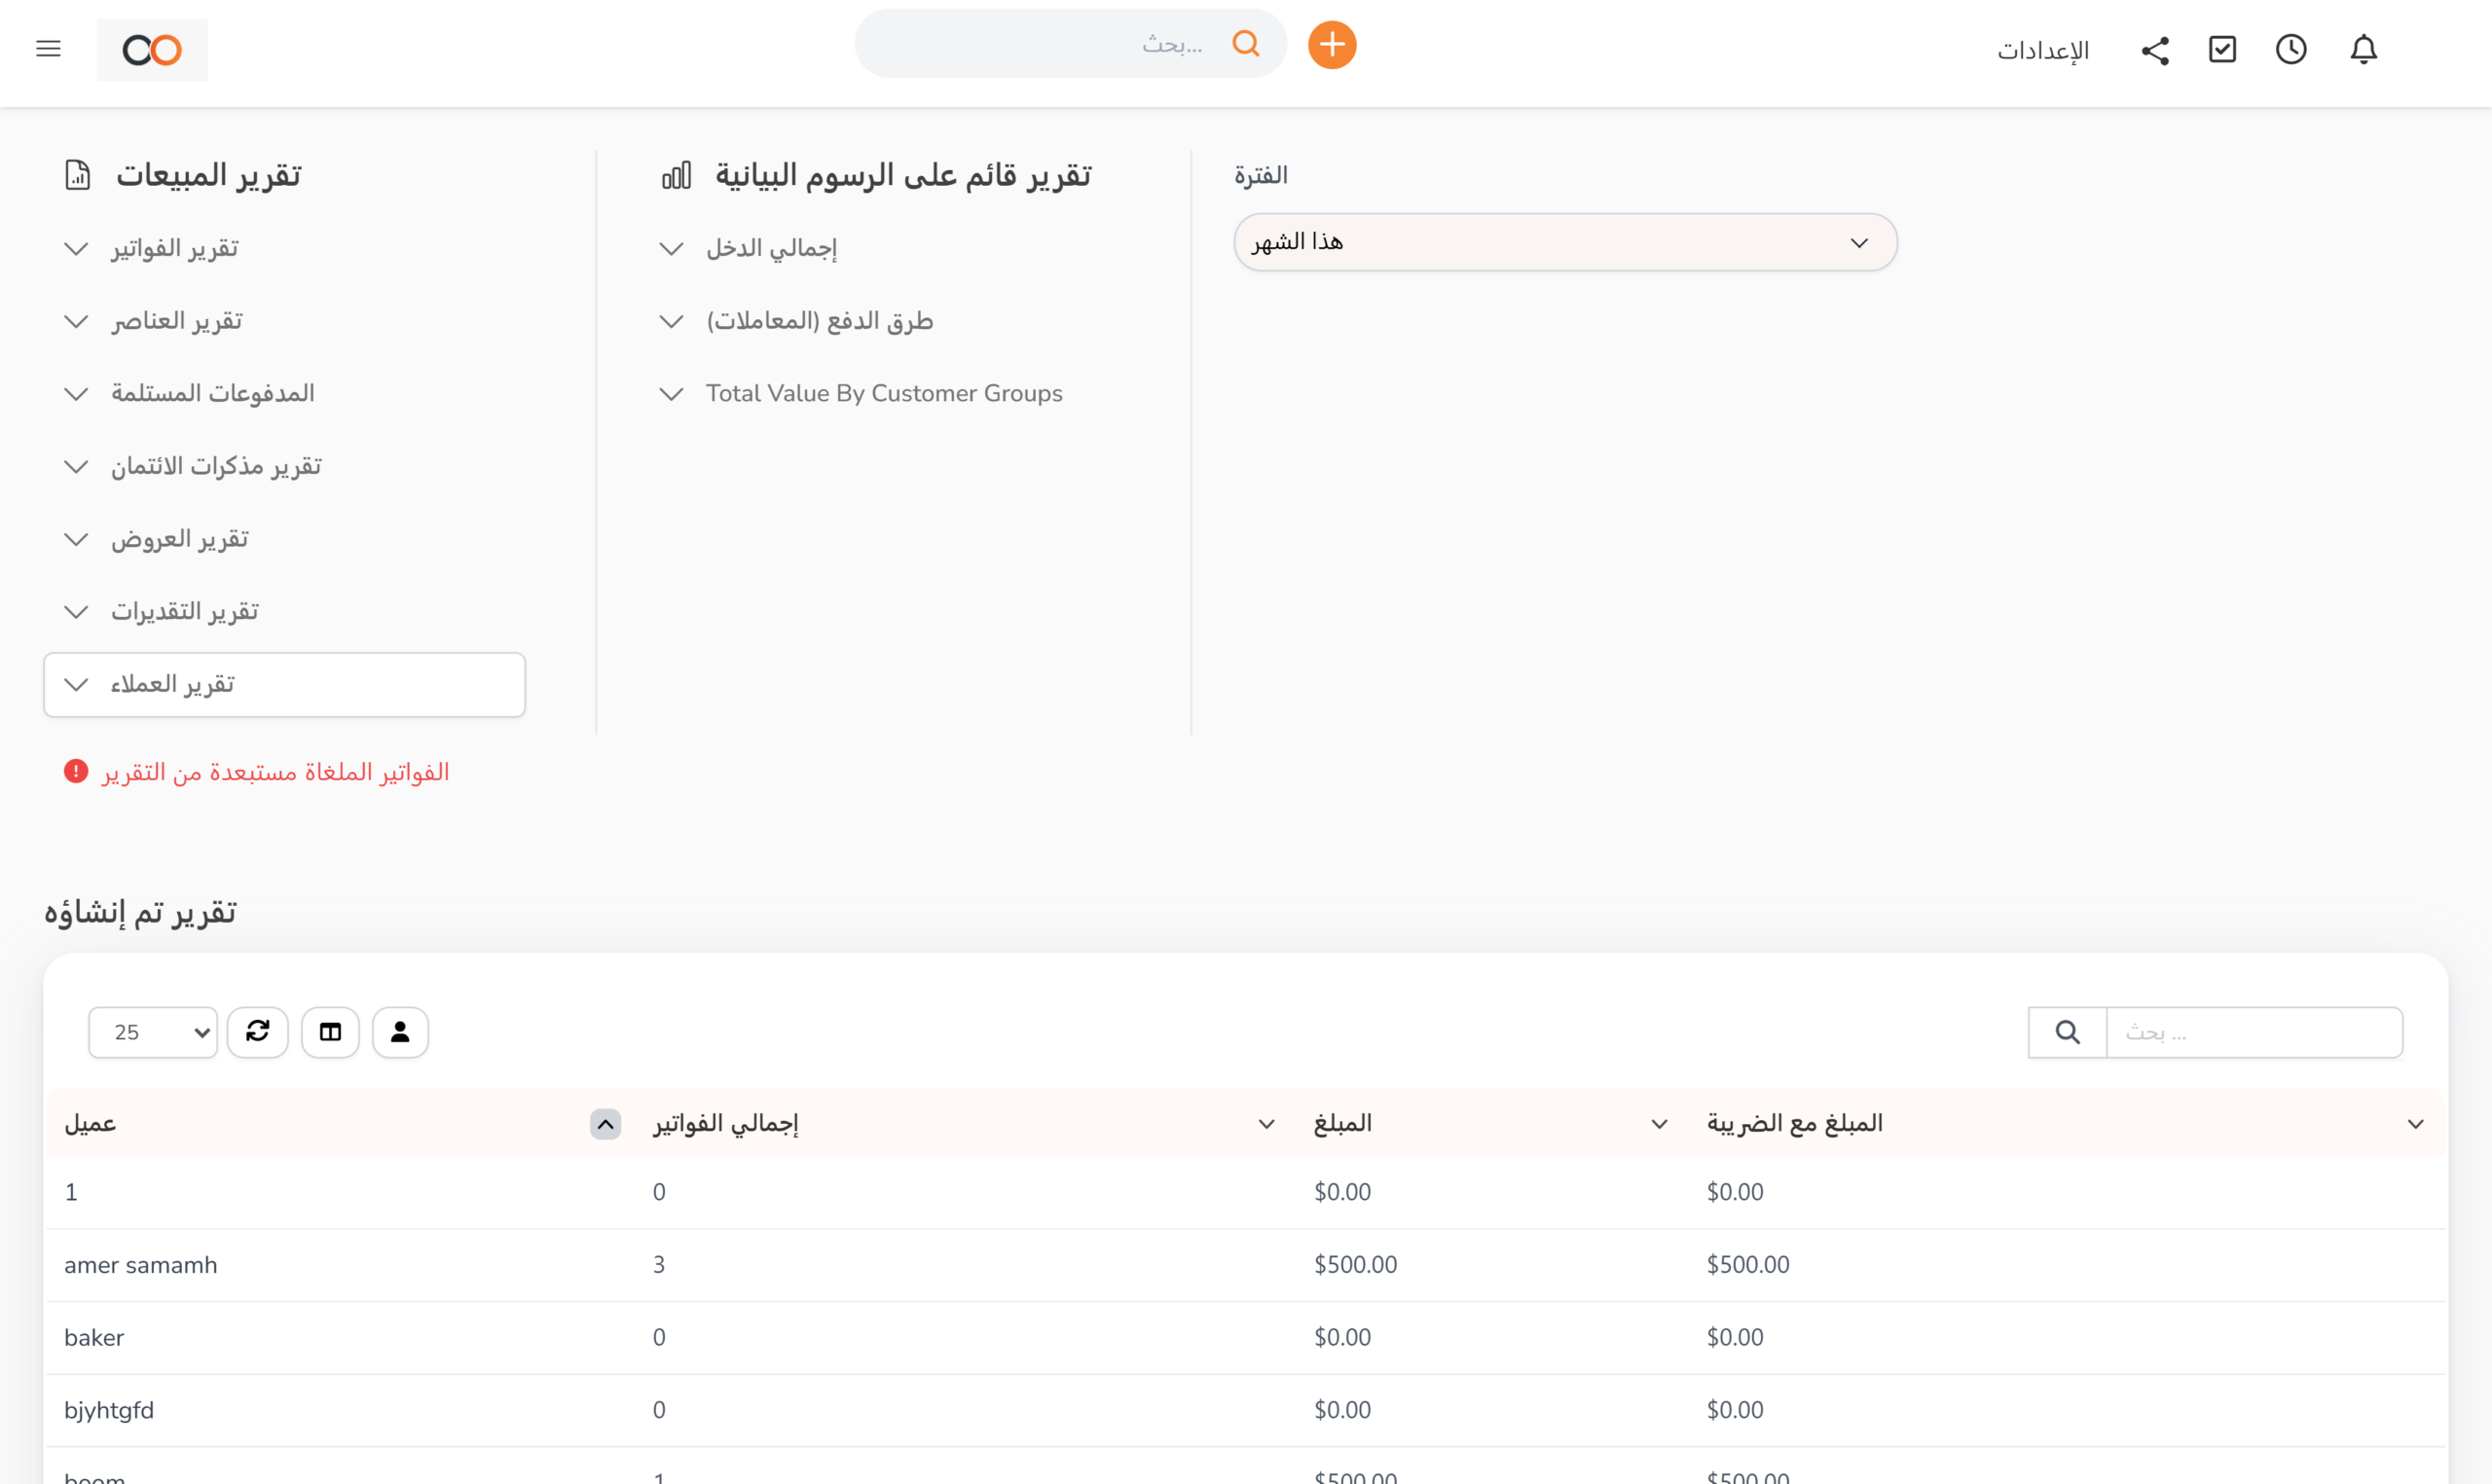Open the tasks checkmark icon

tap(2221, 49)
